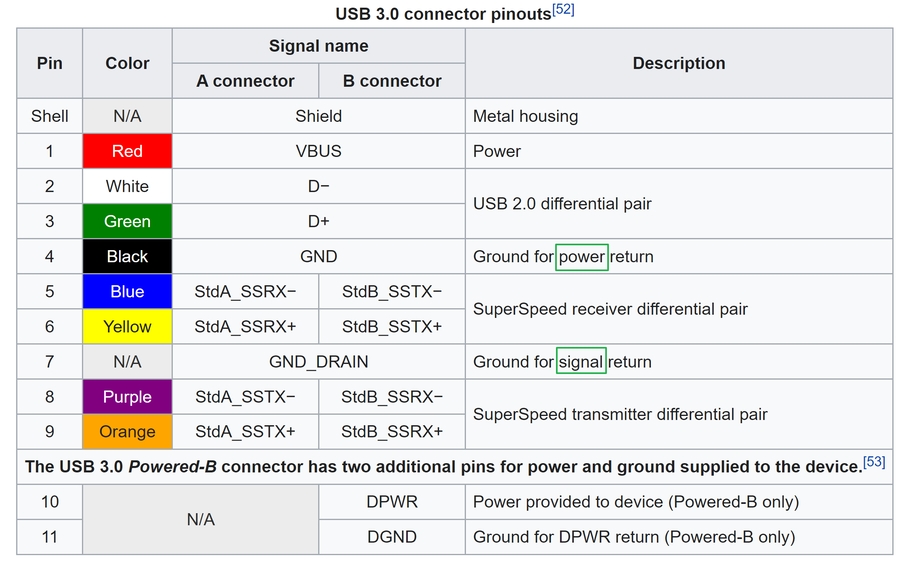This screenshot has width=900, height=564.
Task: Click the Red color cell
Action: point(127,151)
